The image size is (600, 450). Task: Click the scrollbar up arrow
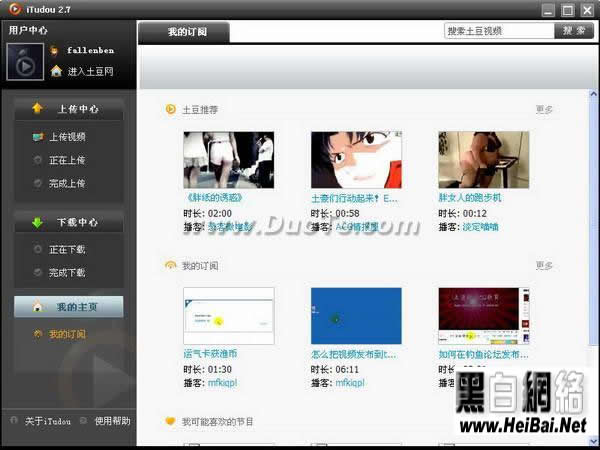coord(593,94)
